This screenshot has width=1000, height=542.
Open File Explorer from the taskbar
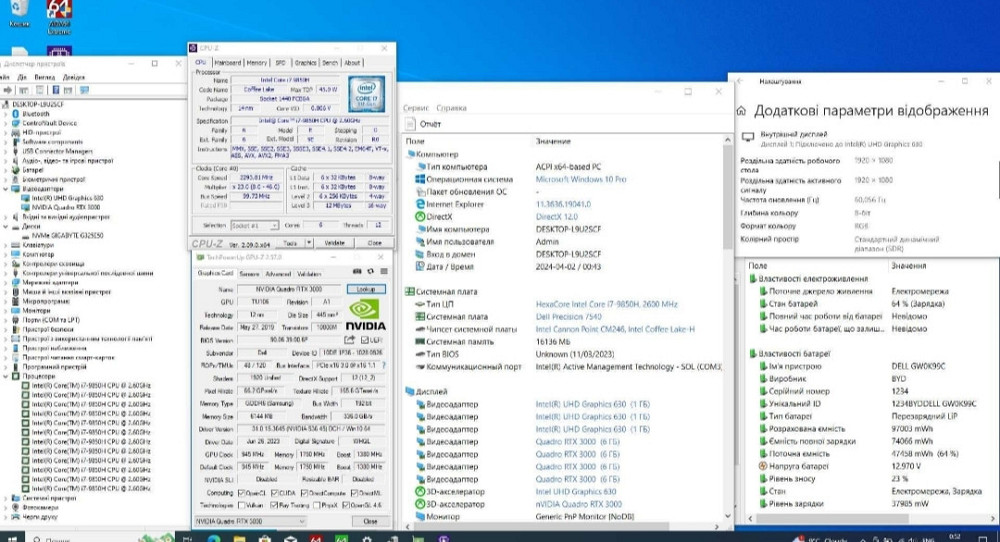pyautogui.click(x=239, y=538)
